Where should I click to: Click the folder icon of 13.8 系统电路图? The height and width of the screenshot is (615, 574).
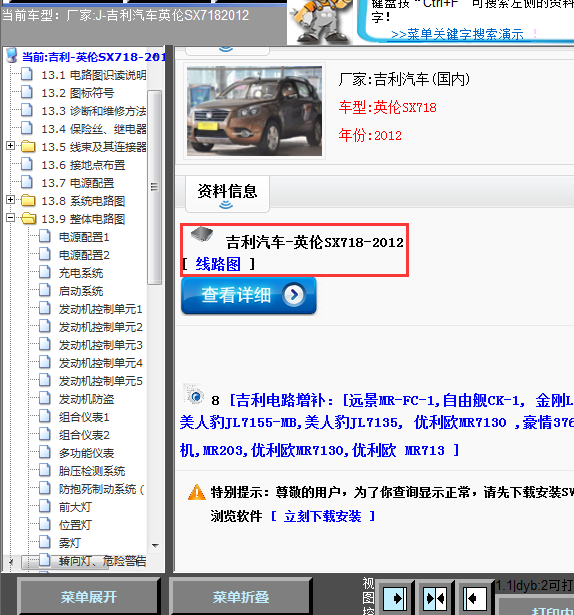(x=28, y=200)
